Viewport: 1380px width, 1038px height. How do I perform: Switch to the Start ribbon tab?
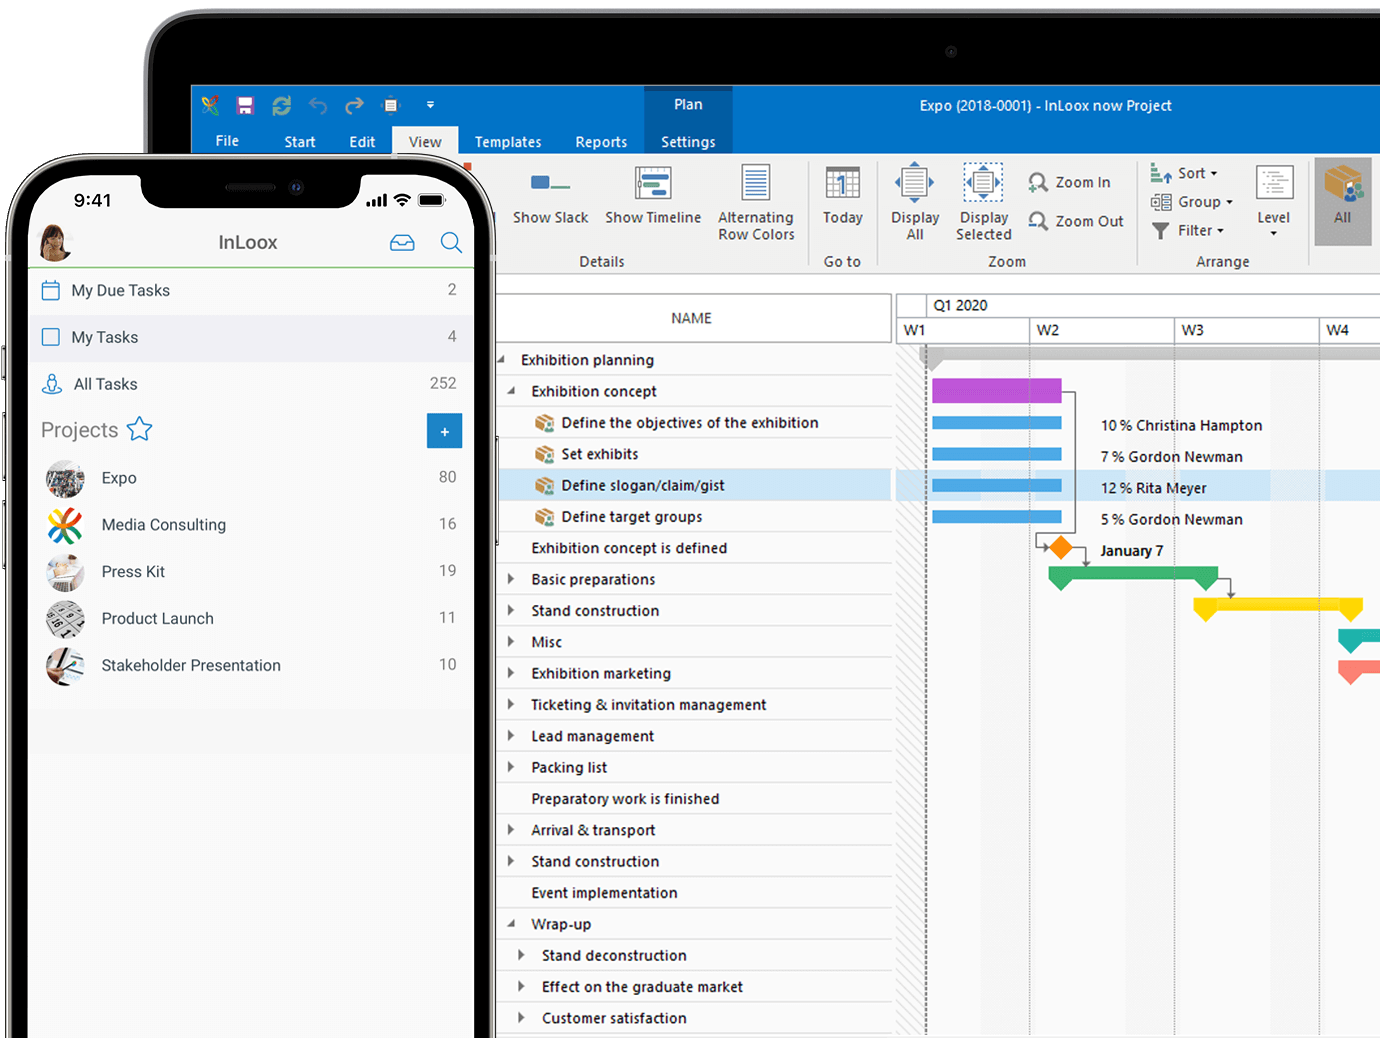pos(300,142)
